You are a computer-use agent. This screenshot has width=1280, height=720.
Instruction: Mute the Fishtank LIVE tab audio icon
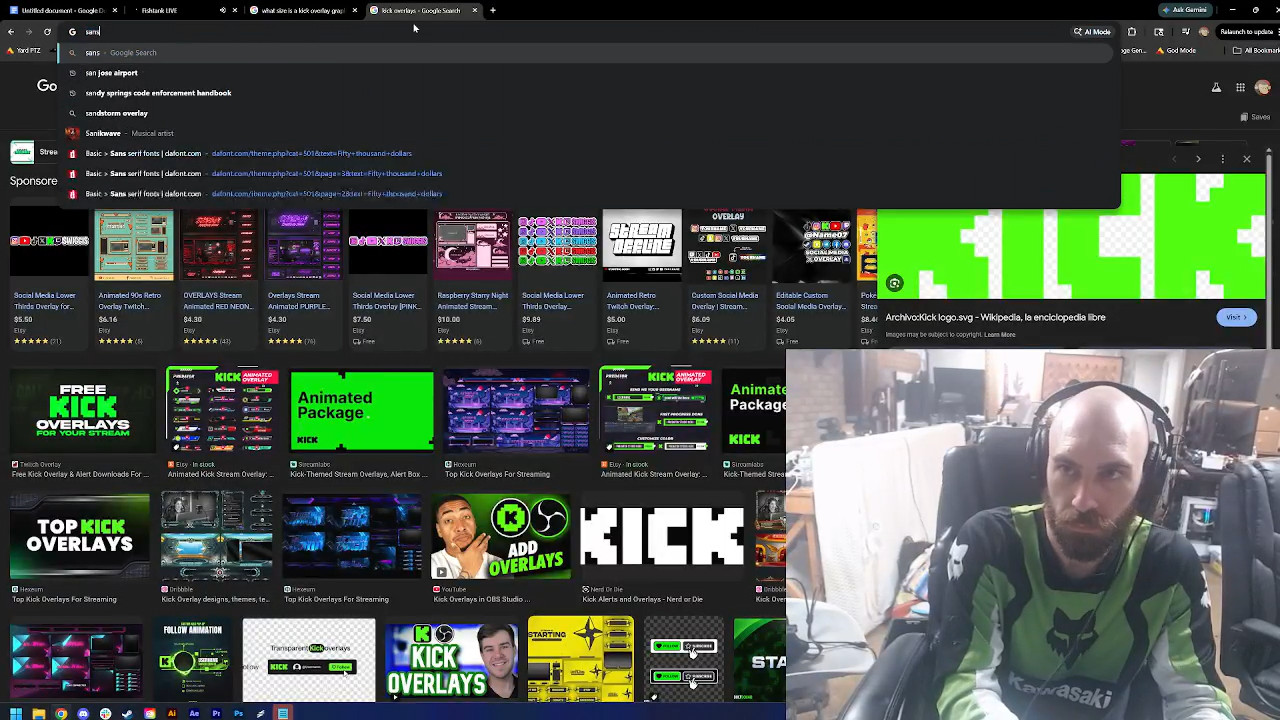pos(223,10)
